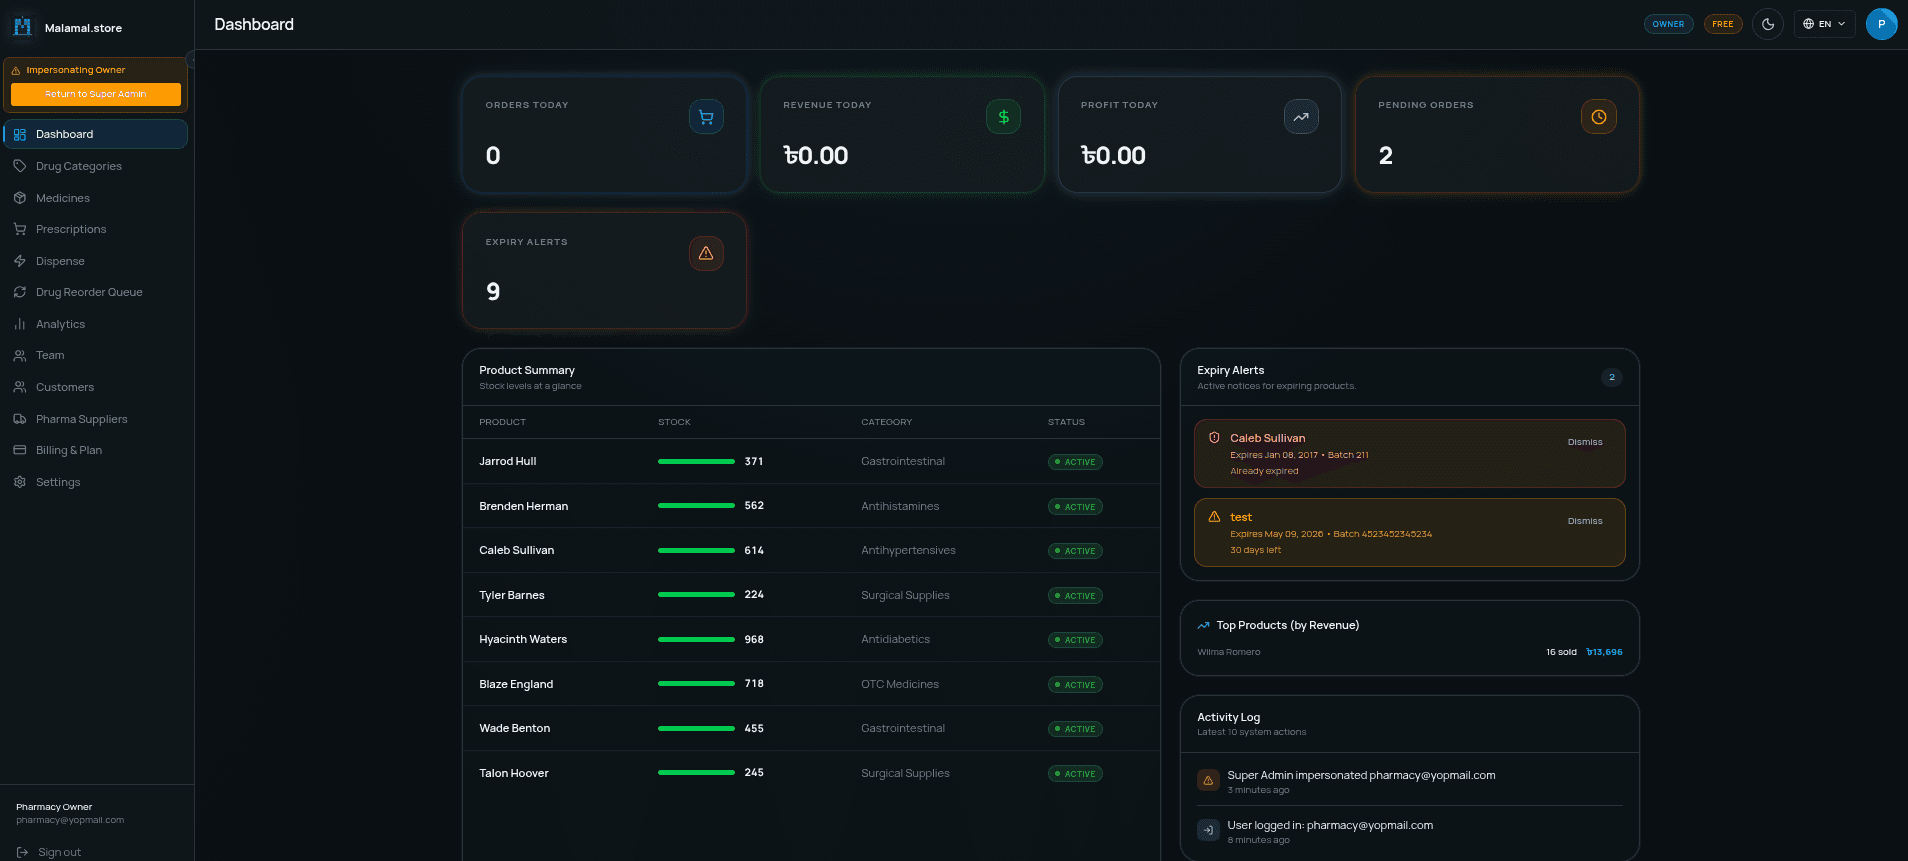This screenshot has height=861, width=1908.
Task: Dismiss the Caleb Sullivan expiry alert
Action: click(1584, 442)
